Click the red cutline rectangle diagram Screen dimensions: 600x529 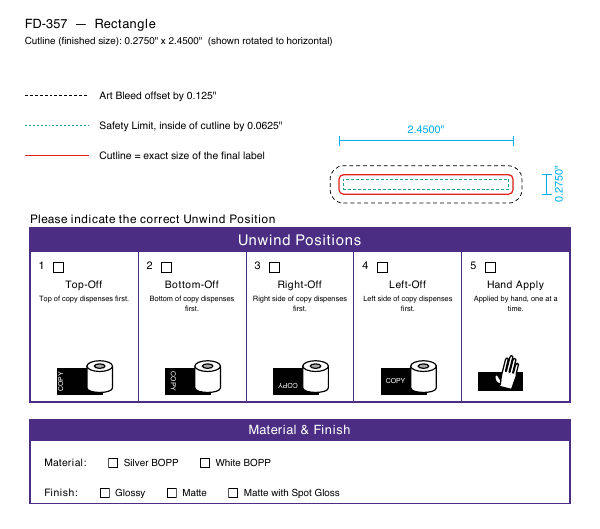coord(426,184)
